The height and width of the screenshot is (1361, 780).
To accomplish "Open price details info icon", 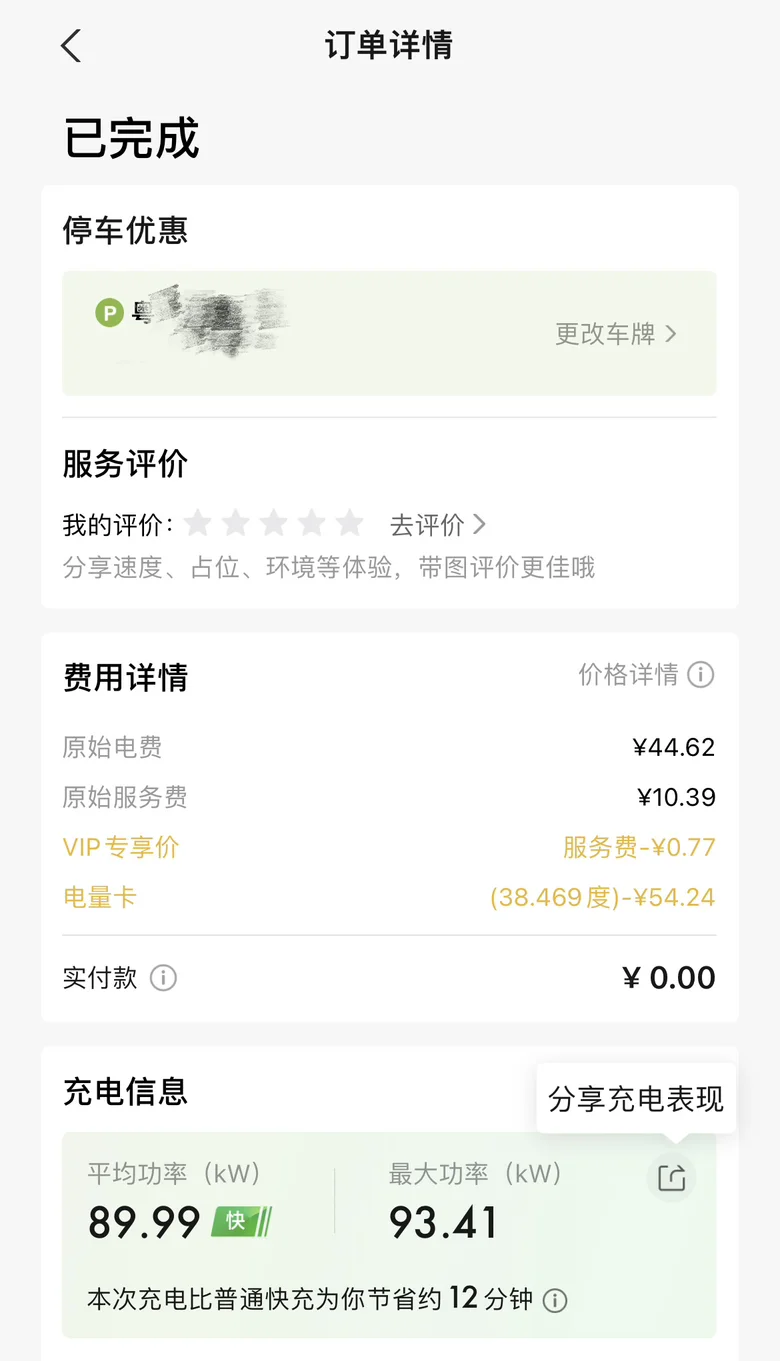I will [701, 675].
